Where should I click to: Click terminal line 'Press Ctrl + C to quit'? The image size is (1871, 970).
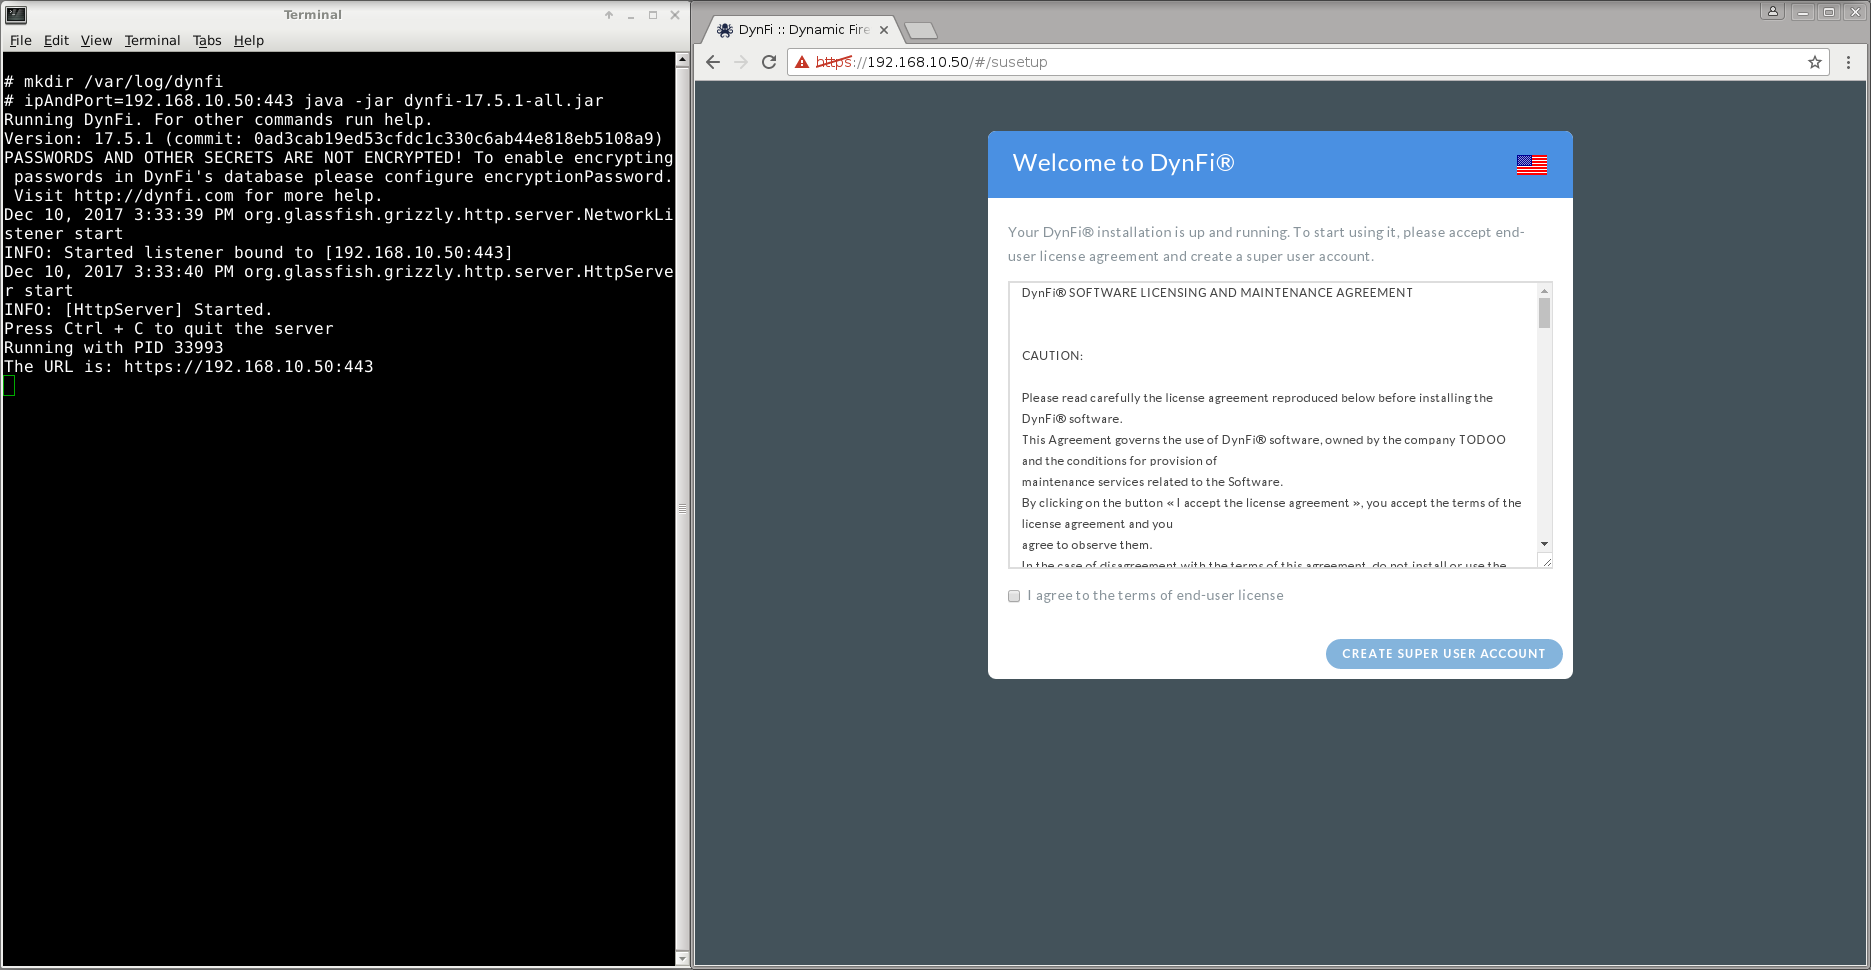tap(169, 329)
